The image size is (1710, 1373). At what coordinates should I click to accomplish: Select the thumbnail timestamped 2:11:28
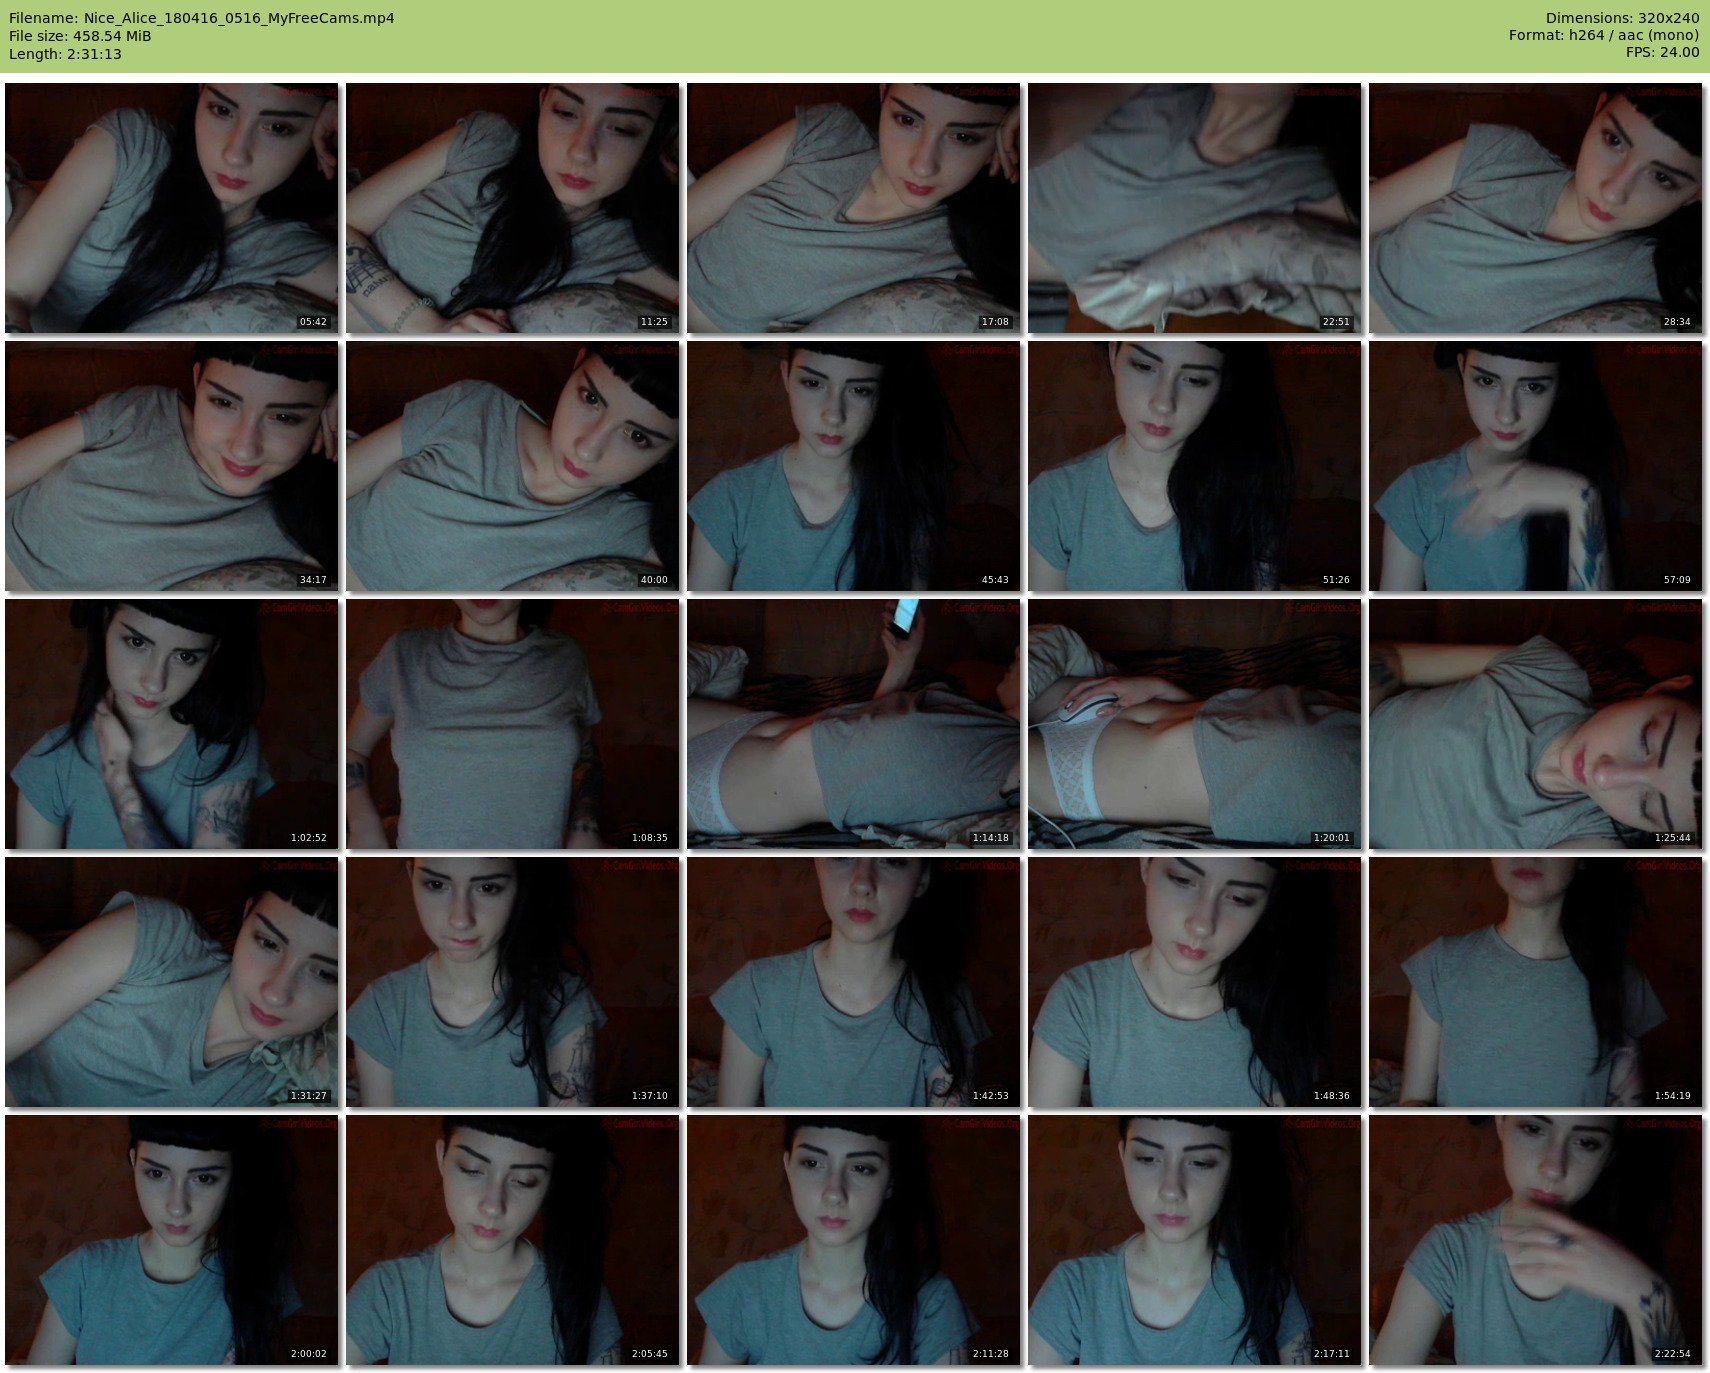[854, 1240]
